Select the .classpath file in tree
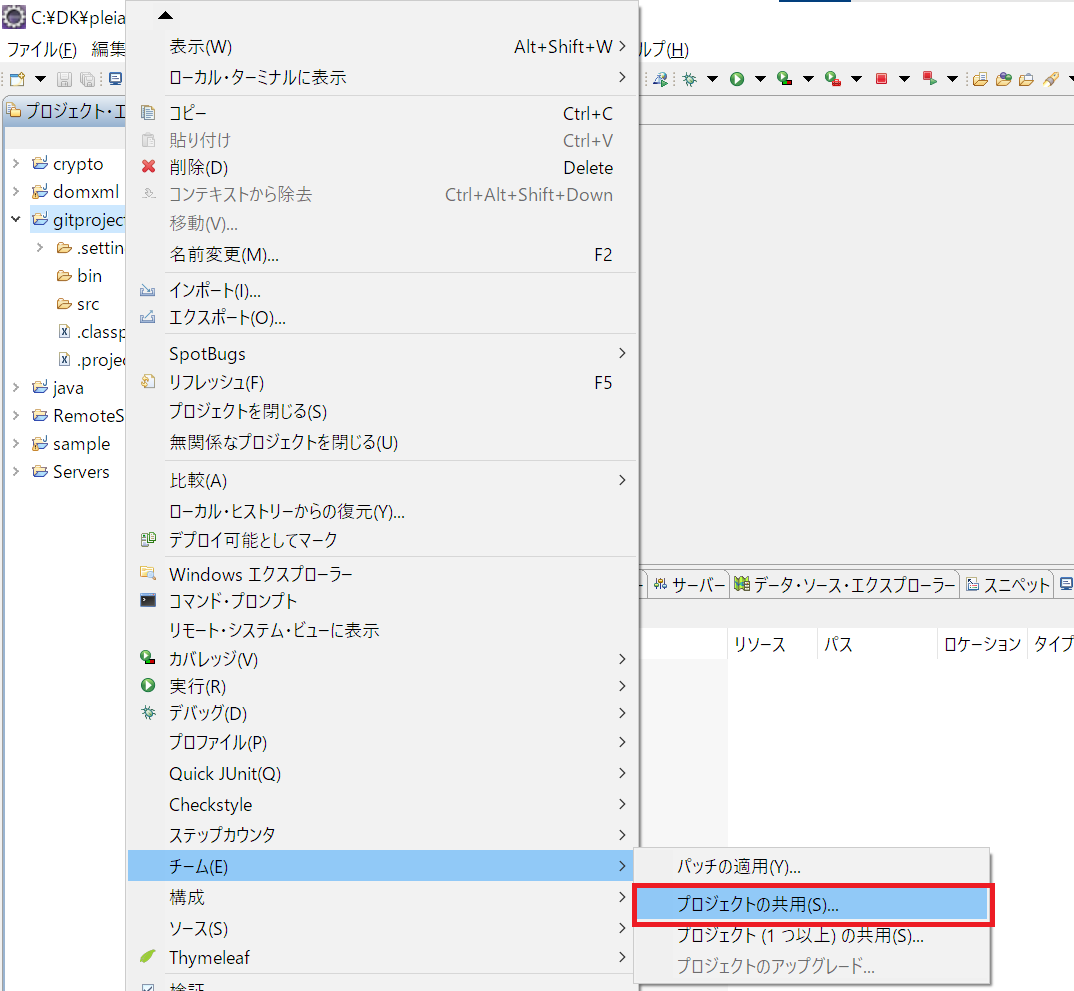1074x991 pixels. [91, 331]
